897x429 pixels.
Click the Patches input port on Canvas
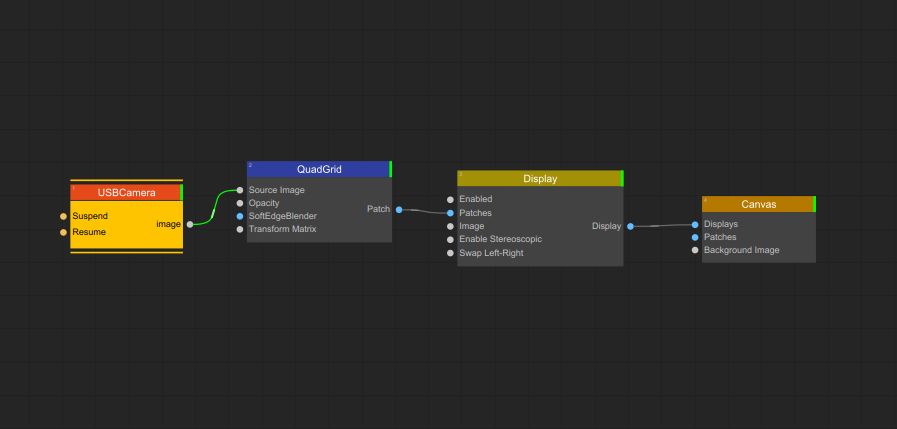(x=695, y=237)
